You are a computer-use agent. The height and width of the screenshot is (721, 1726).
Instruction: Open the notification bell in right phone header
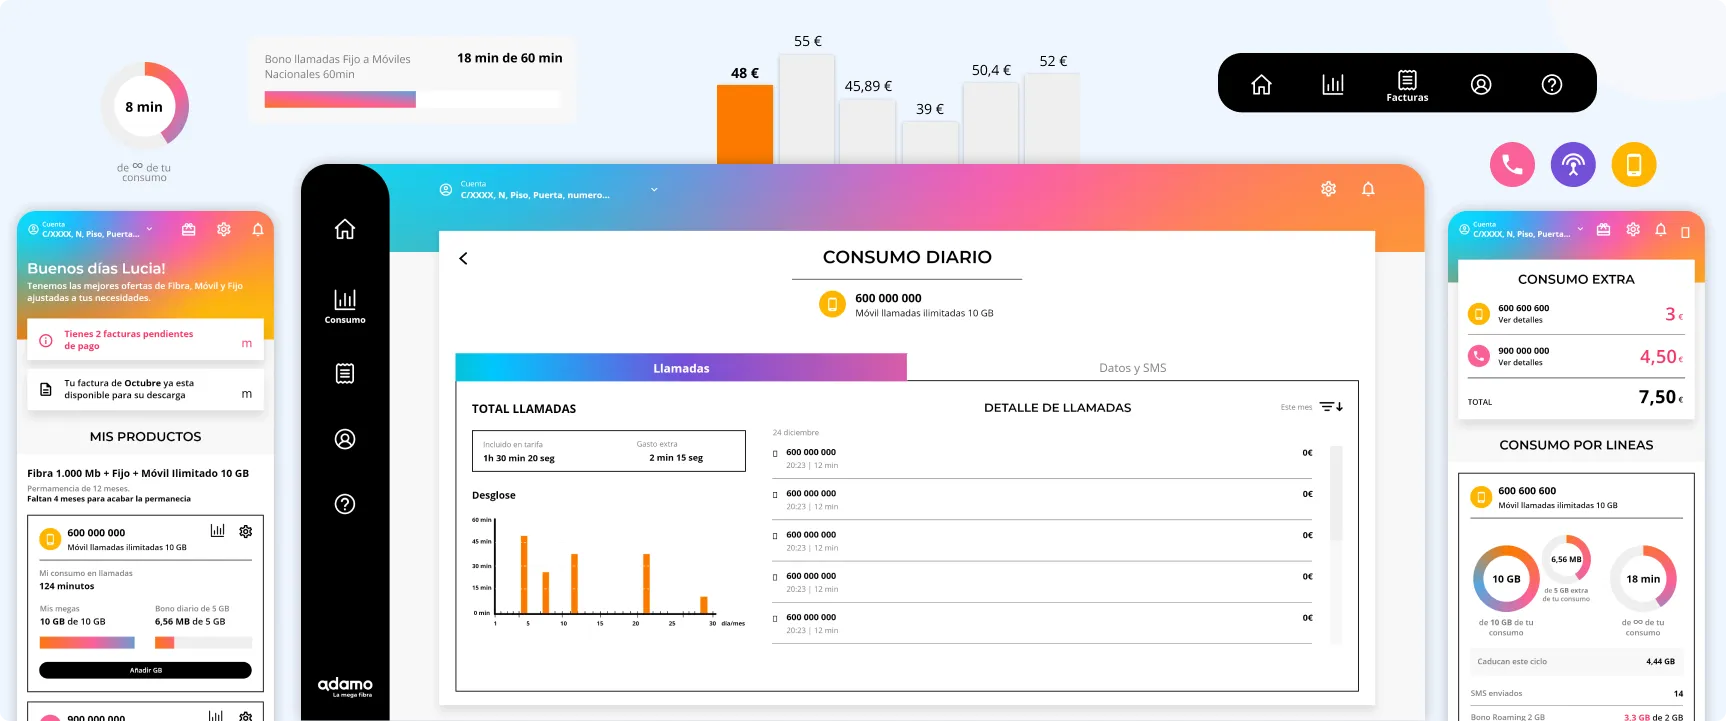pyautogui.click(x=1660, y=229)
